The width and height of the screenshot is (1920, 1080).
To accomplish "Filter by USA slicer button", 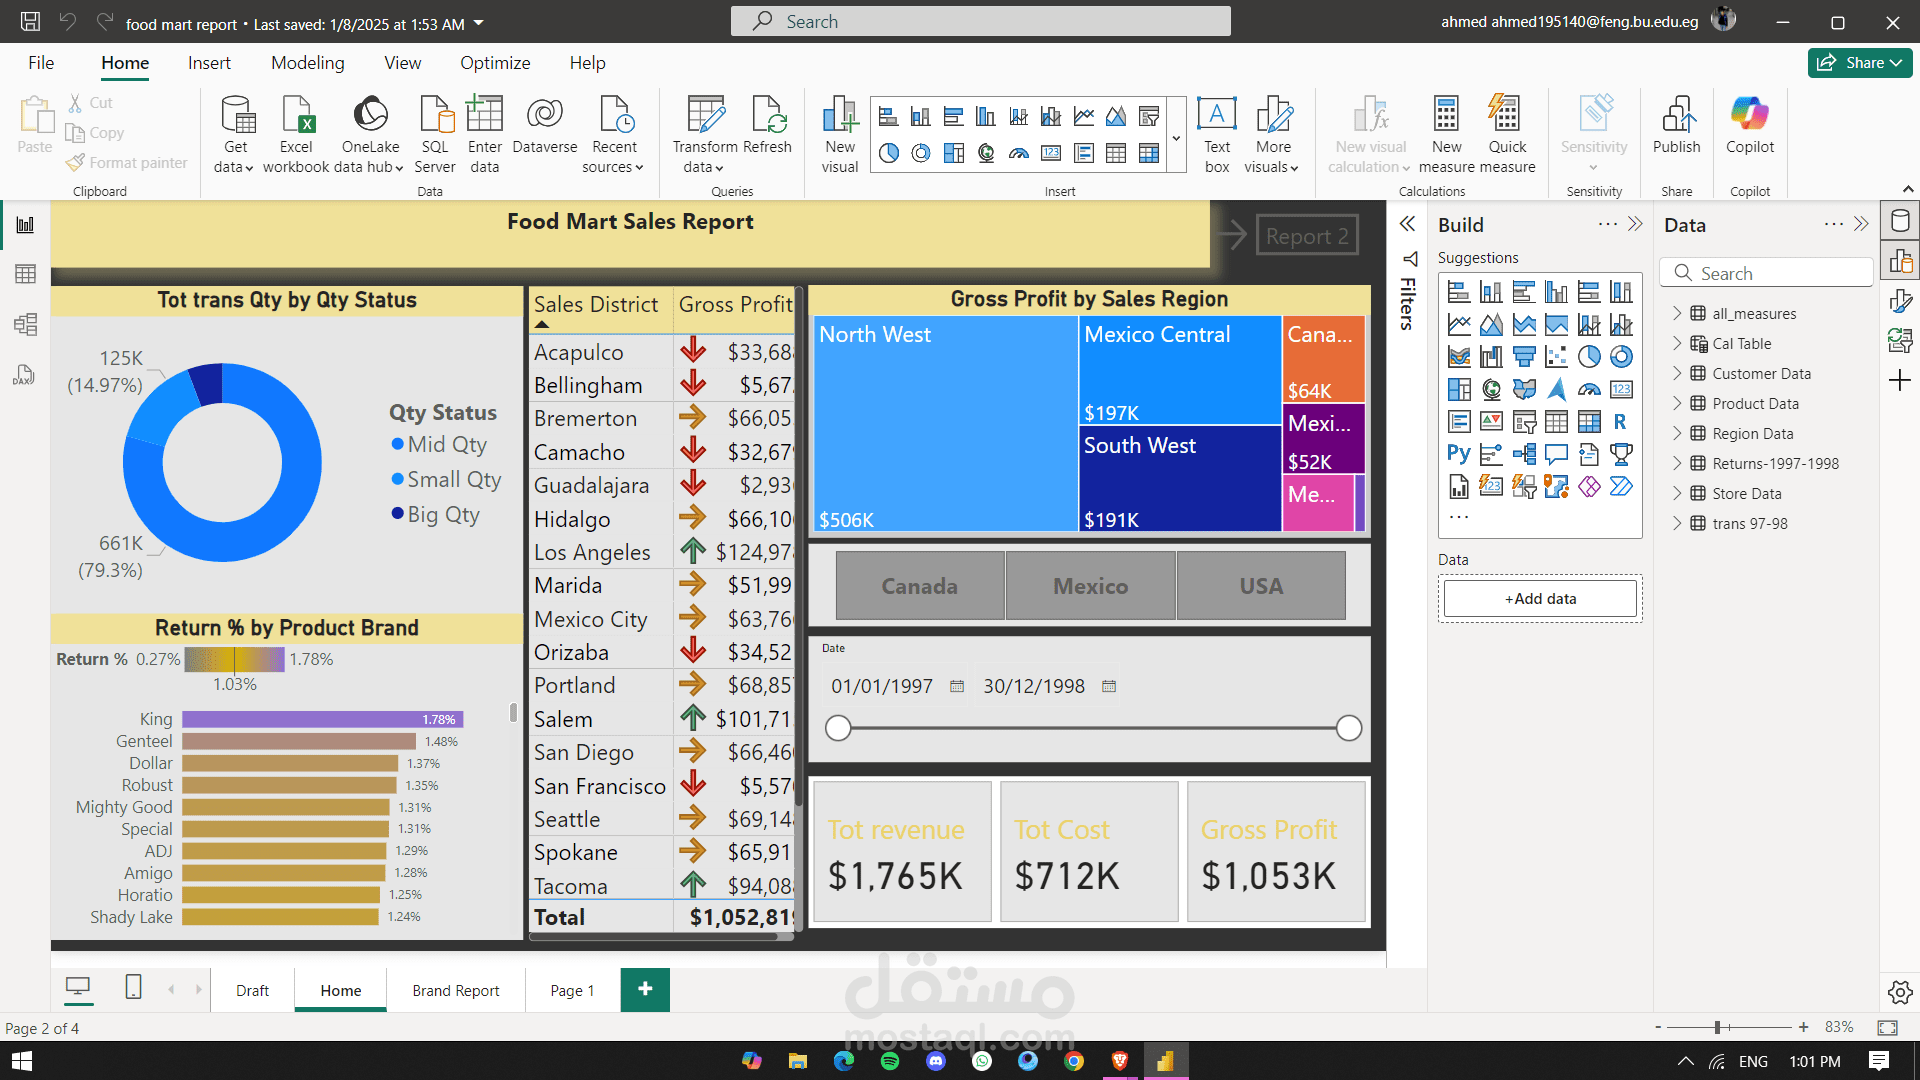I will click(x=1262, y=586).
